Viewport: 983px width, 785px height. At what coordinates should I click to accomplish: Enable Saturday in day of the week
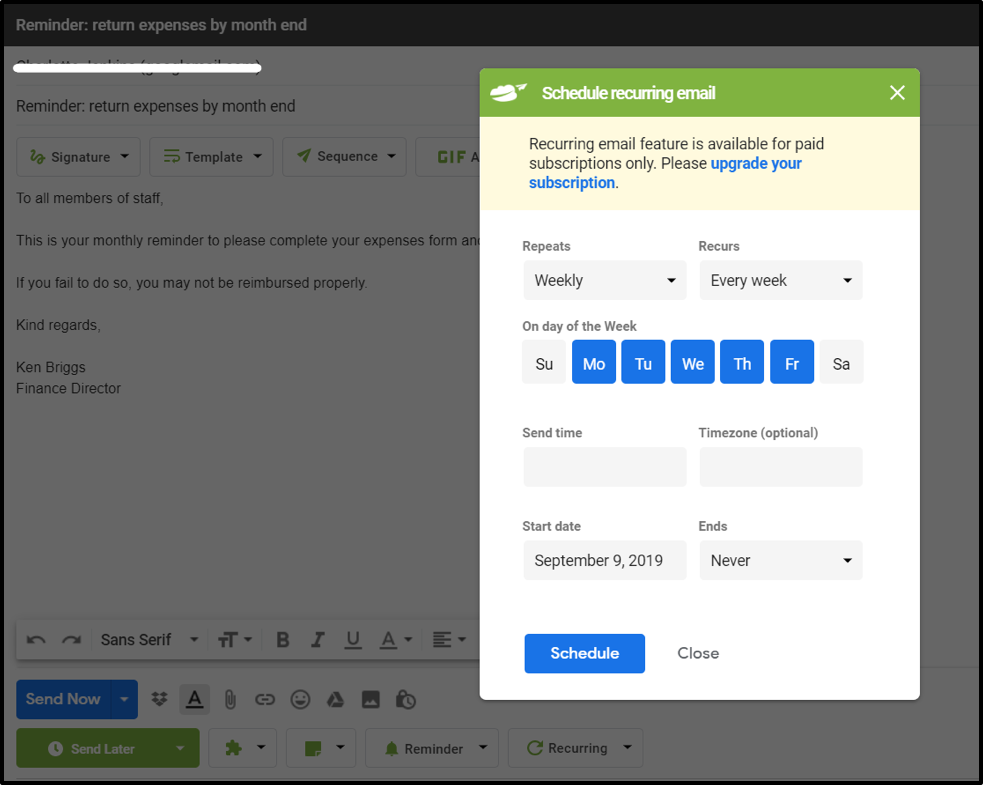point(841,363)
